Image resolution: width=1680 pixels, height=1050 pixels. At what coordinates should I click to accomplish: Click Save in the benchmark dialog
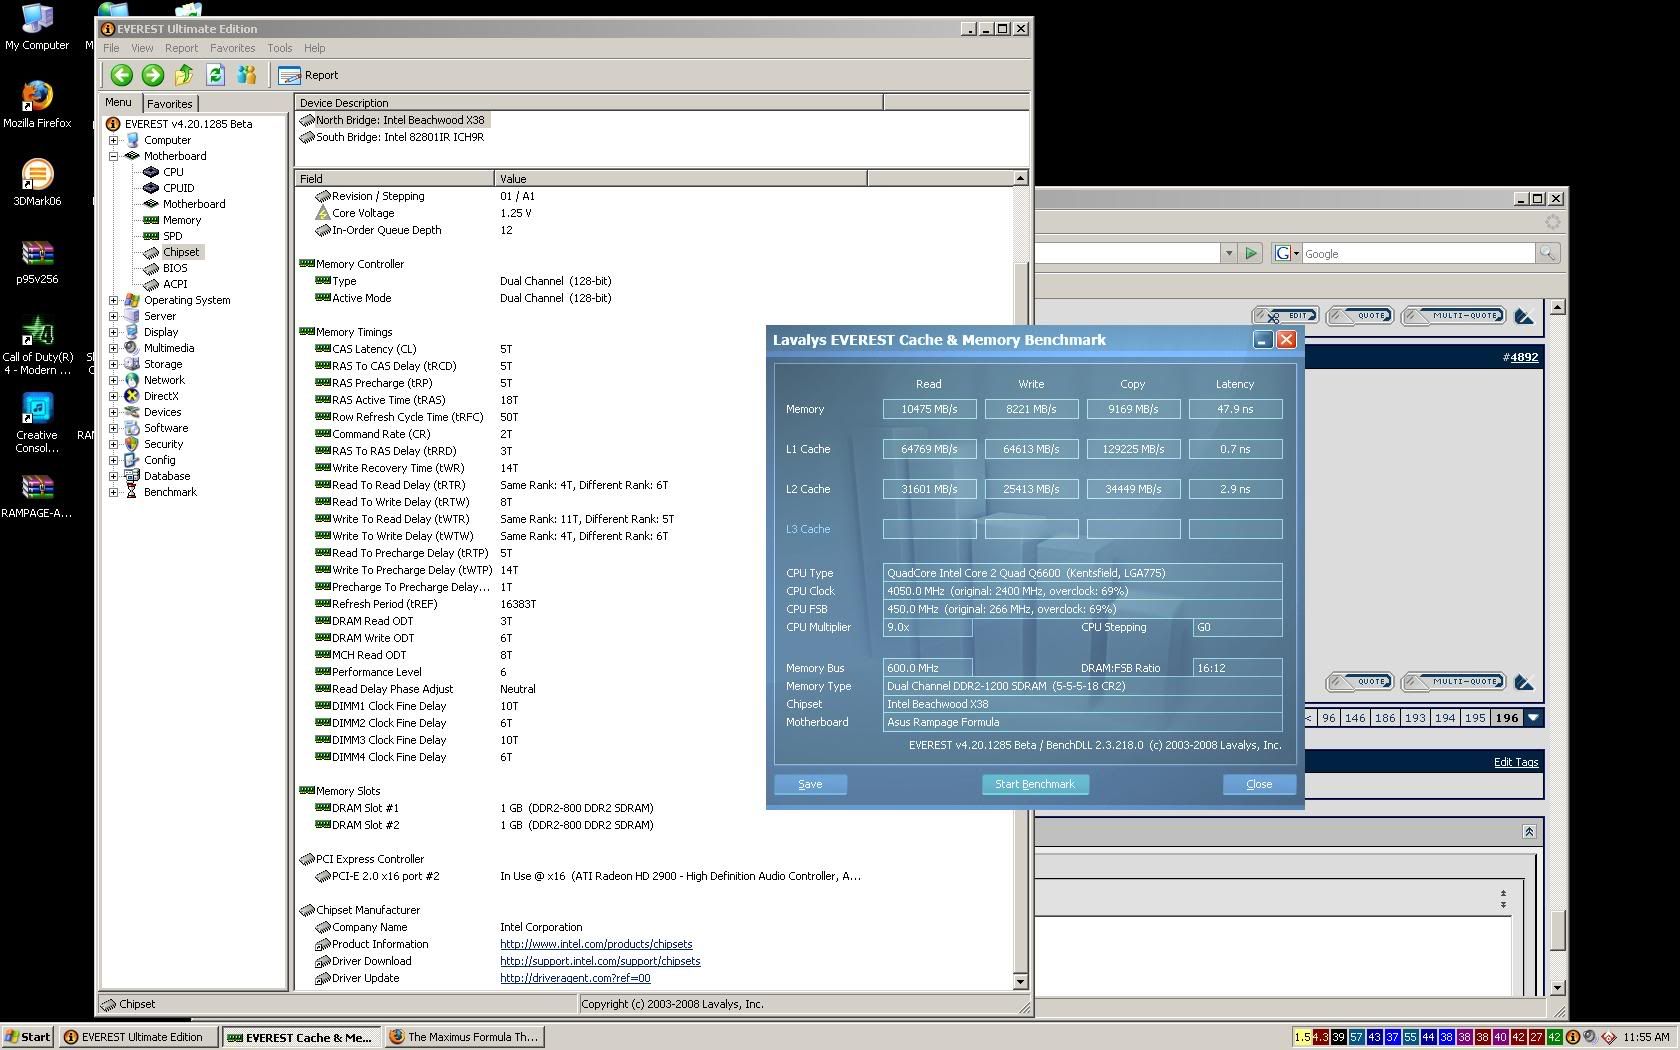810,784
